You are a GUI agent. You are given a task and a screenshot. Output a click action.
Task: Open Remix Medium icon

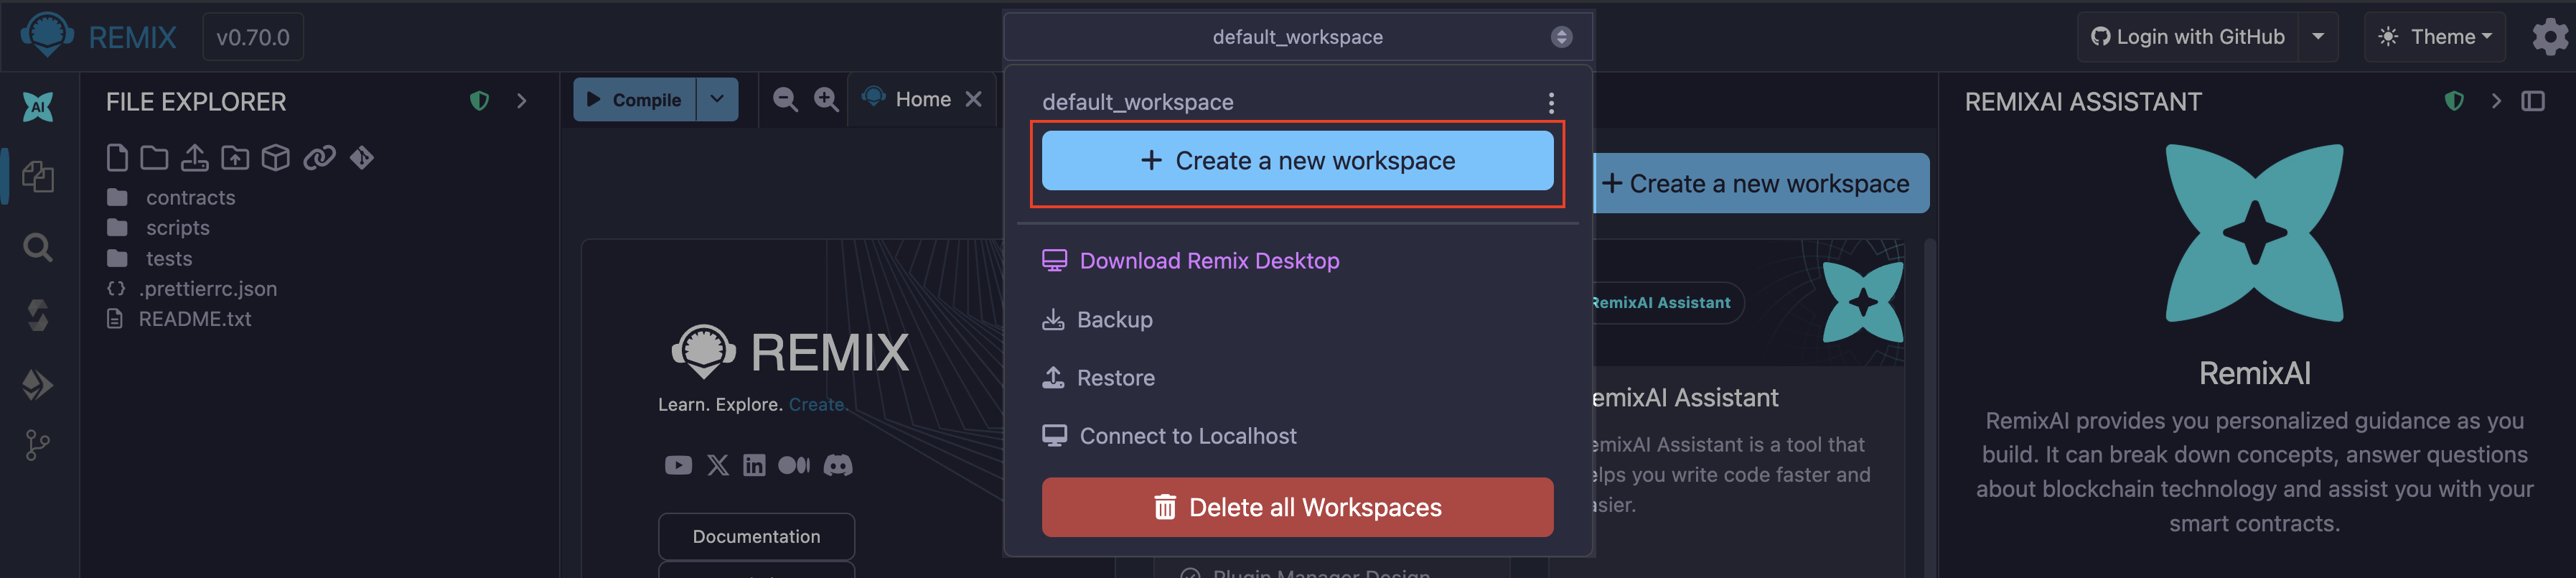794,466
